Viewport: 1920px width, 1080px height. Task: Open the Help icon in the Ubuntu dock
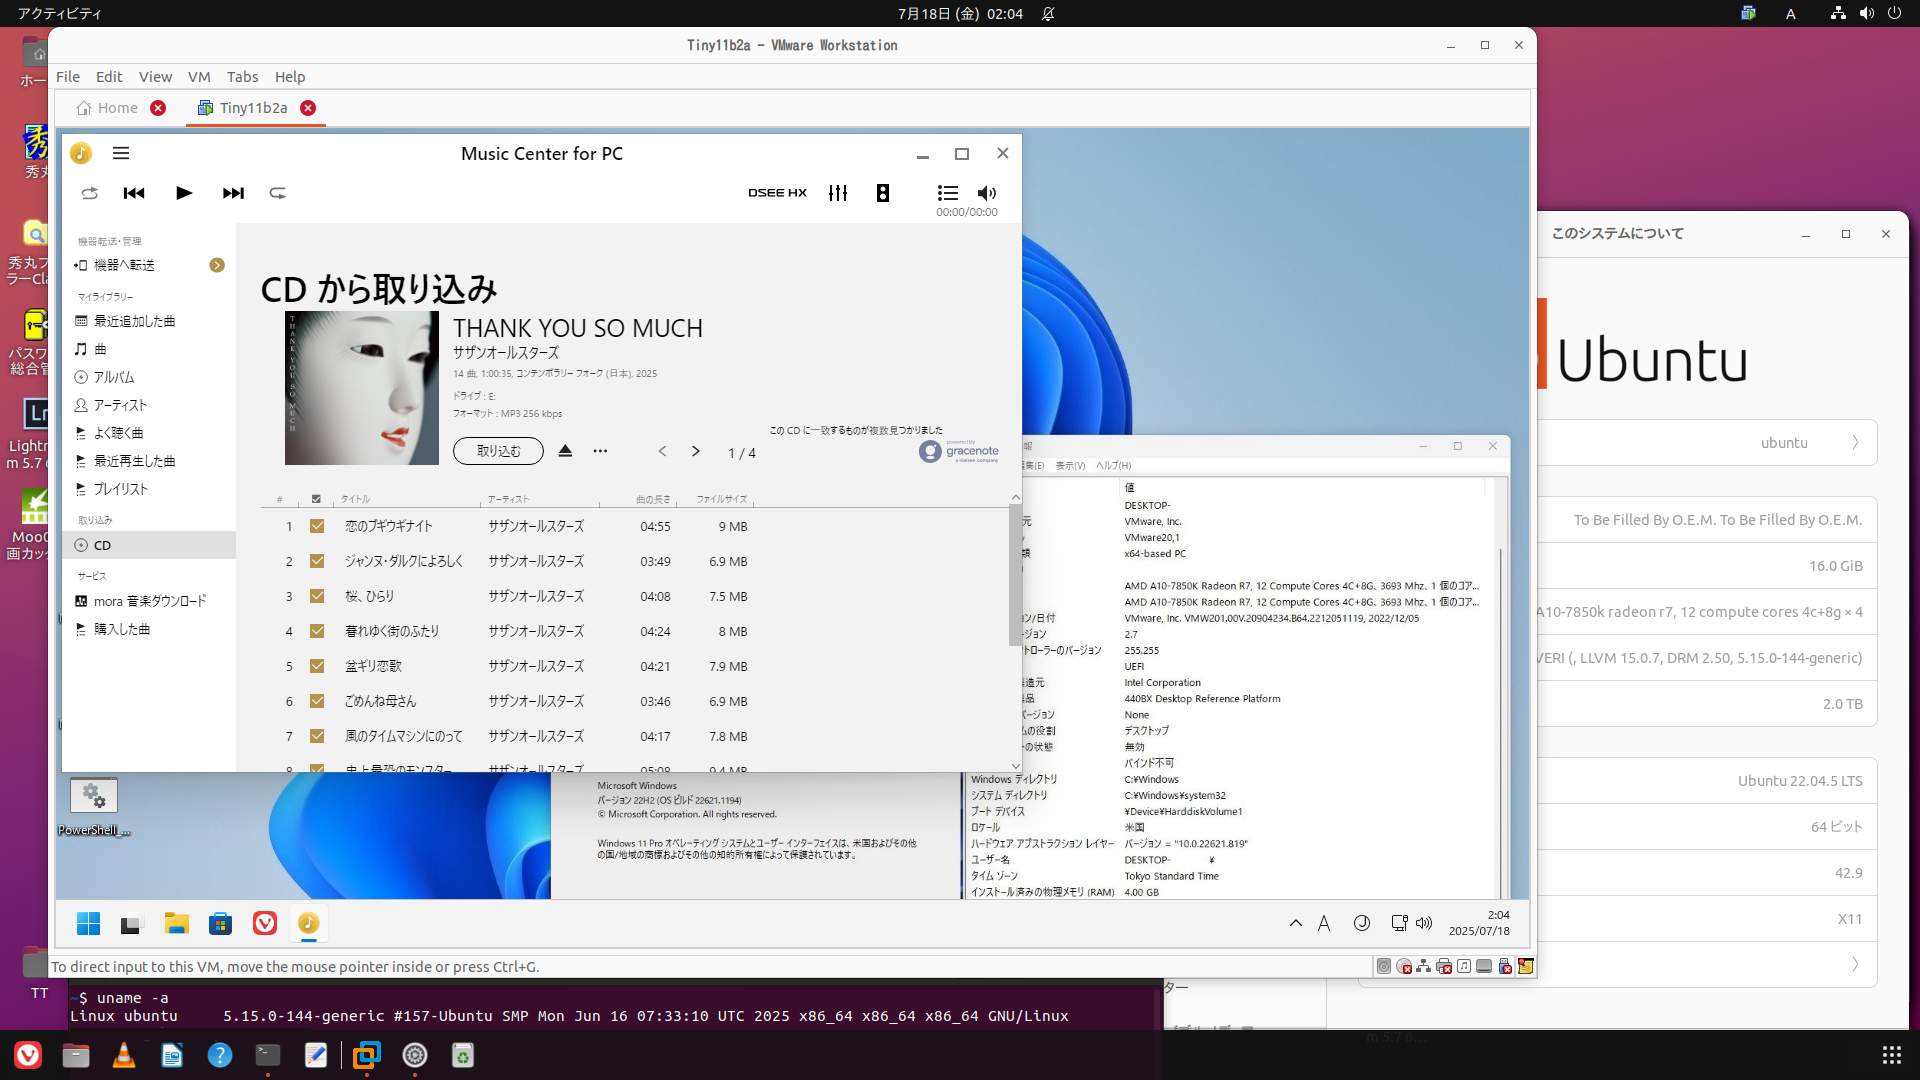click(220, 1054)
